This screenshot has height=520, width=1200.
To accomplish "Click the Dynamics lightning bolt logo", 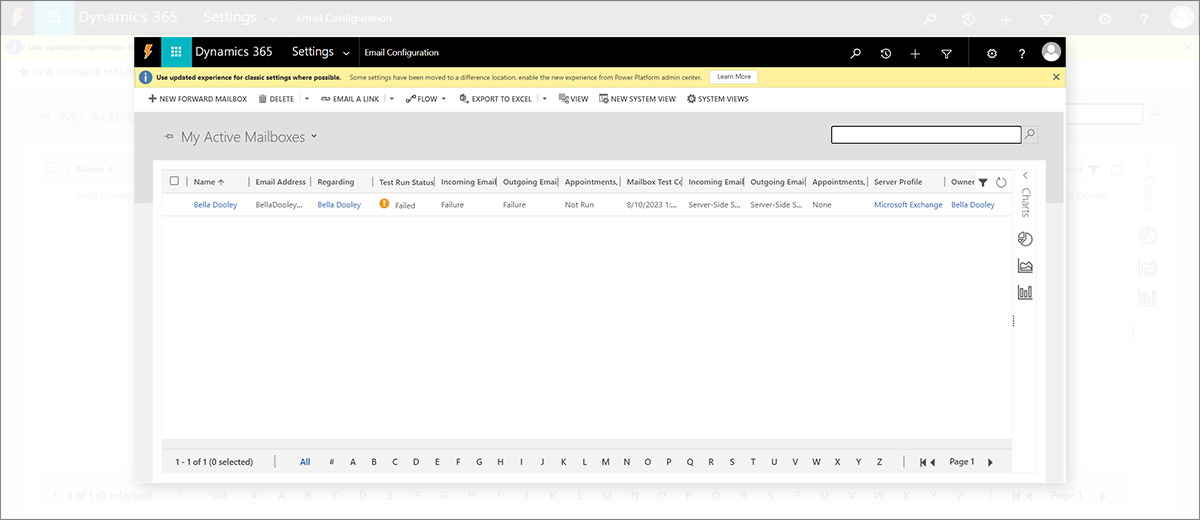I will 148,53.
